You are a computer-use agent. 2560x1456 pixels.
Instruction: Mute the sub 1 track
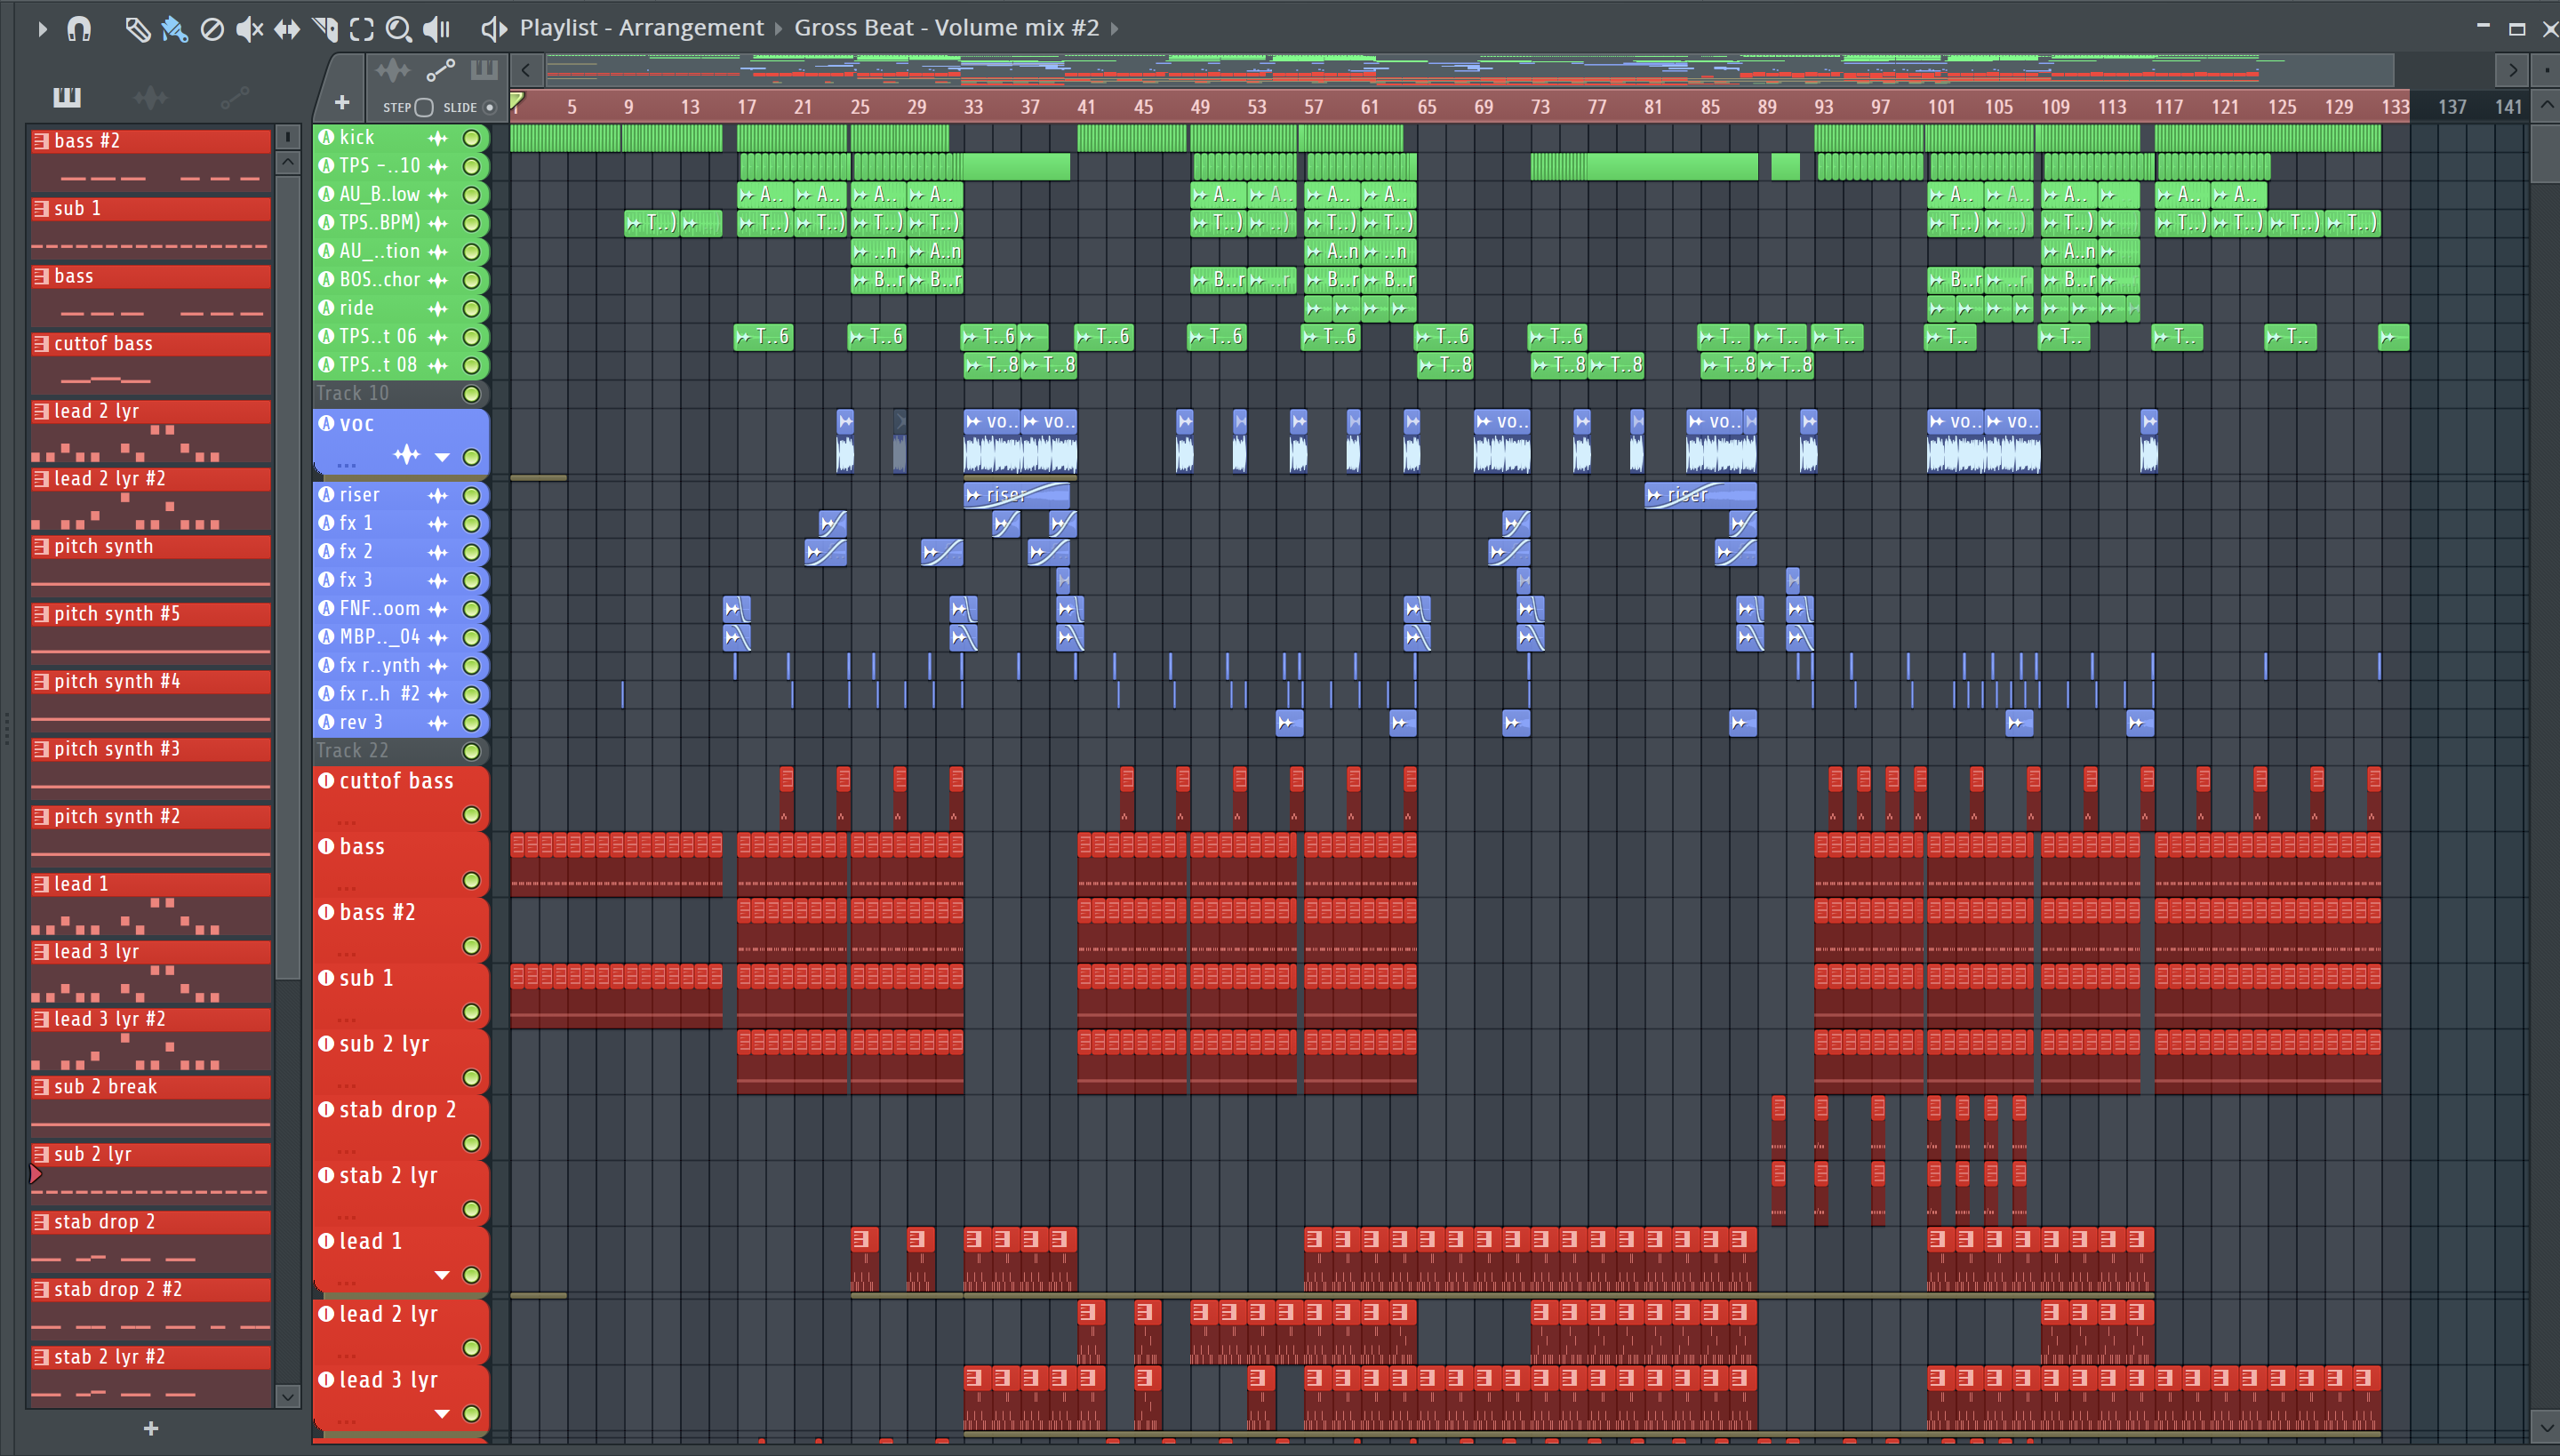[471, 1011]
